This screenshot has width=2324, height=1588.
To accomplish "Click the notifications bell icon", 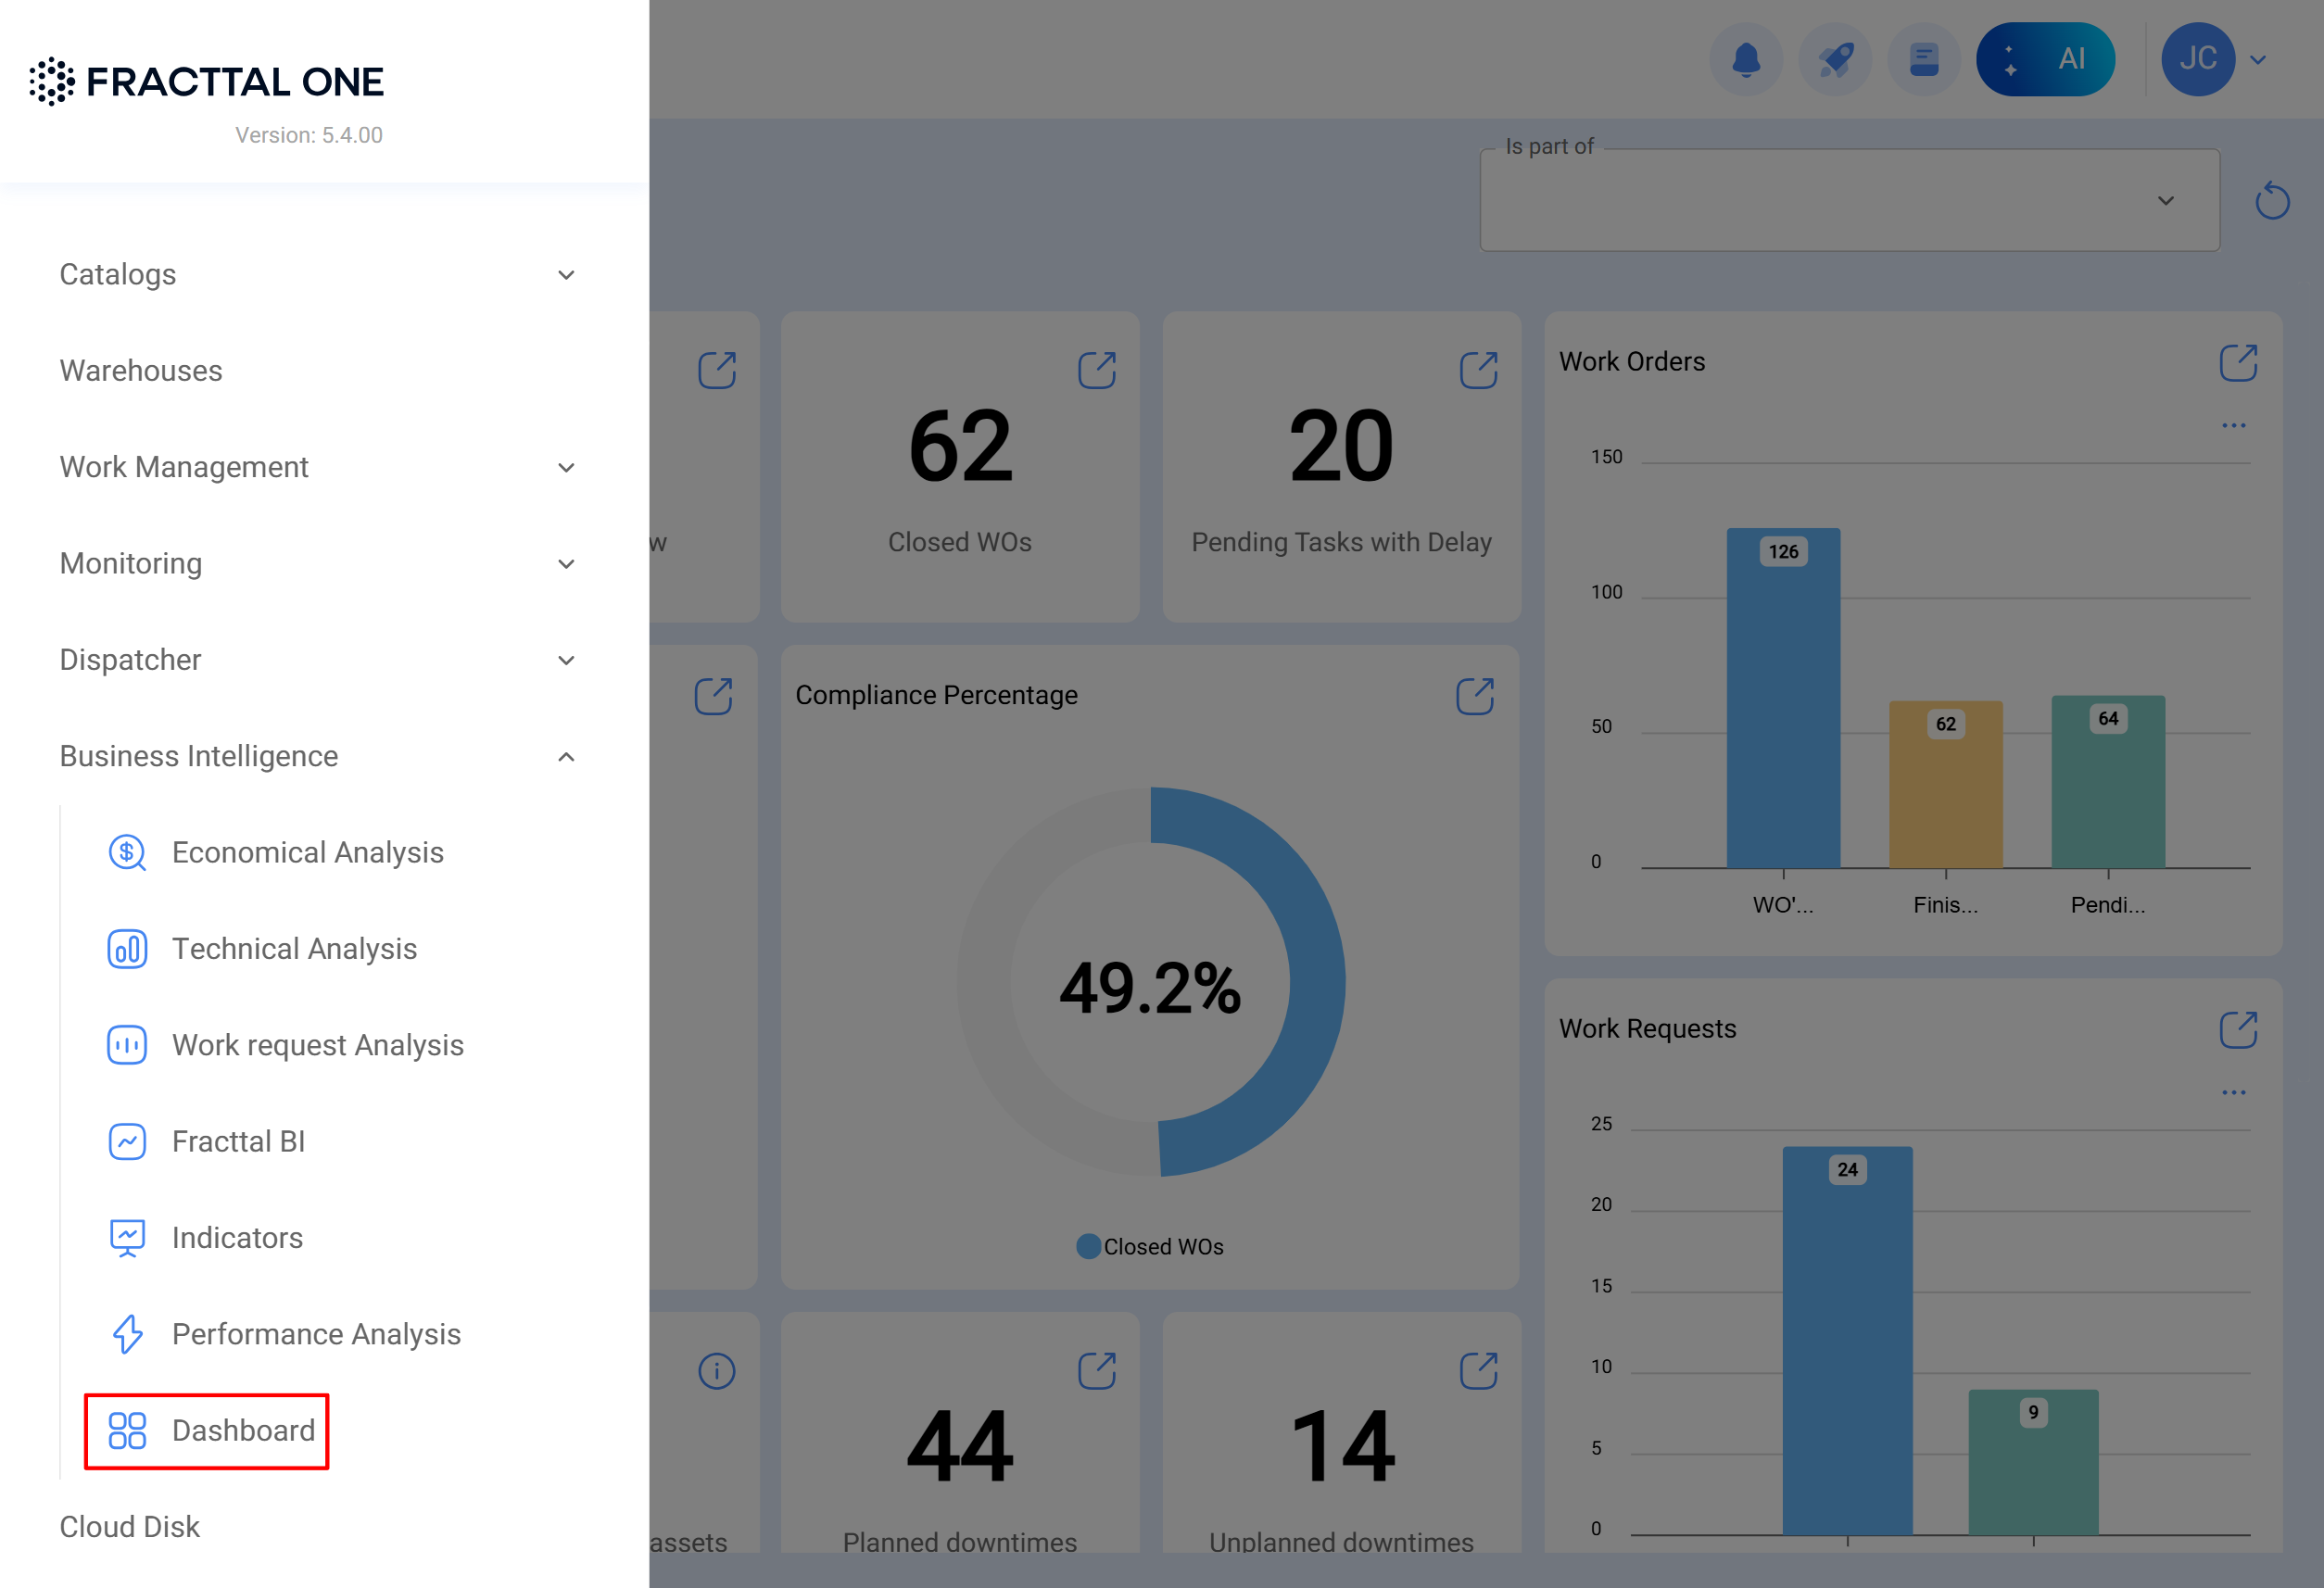I will (x=1746, y=59).
